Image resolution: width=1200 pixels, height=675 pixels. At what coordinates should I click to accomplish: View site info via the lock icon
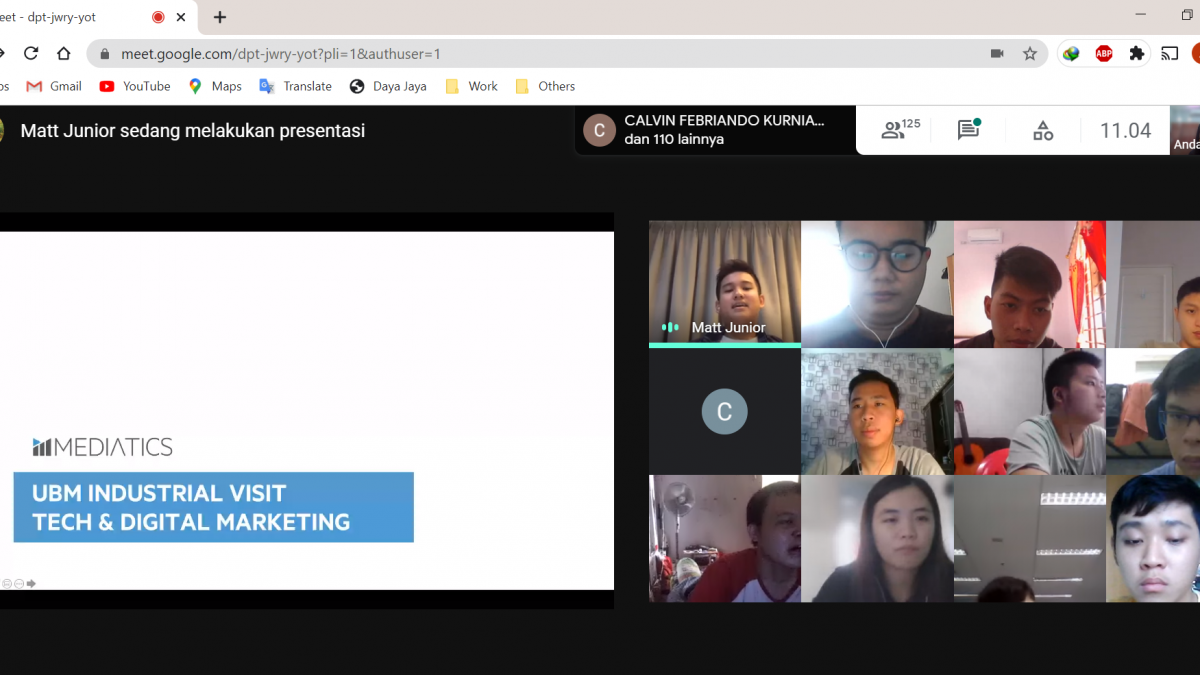(105, 54)
